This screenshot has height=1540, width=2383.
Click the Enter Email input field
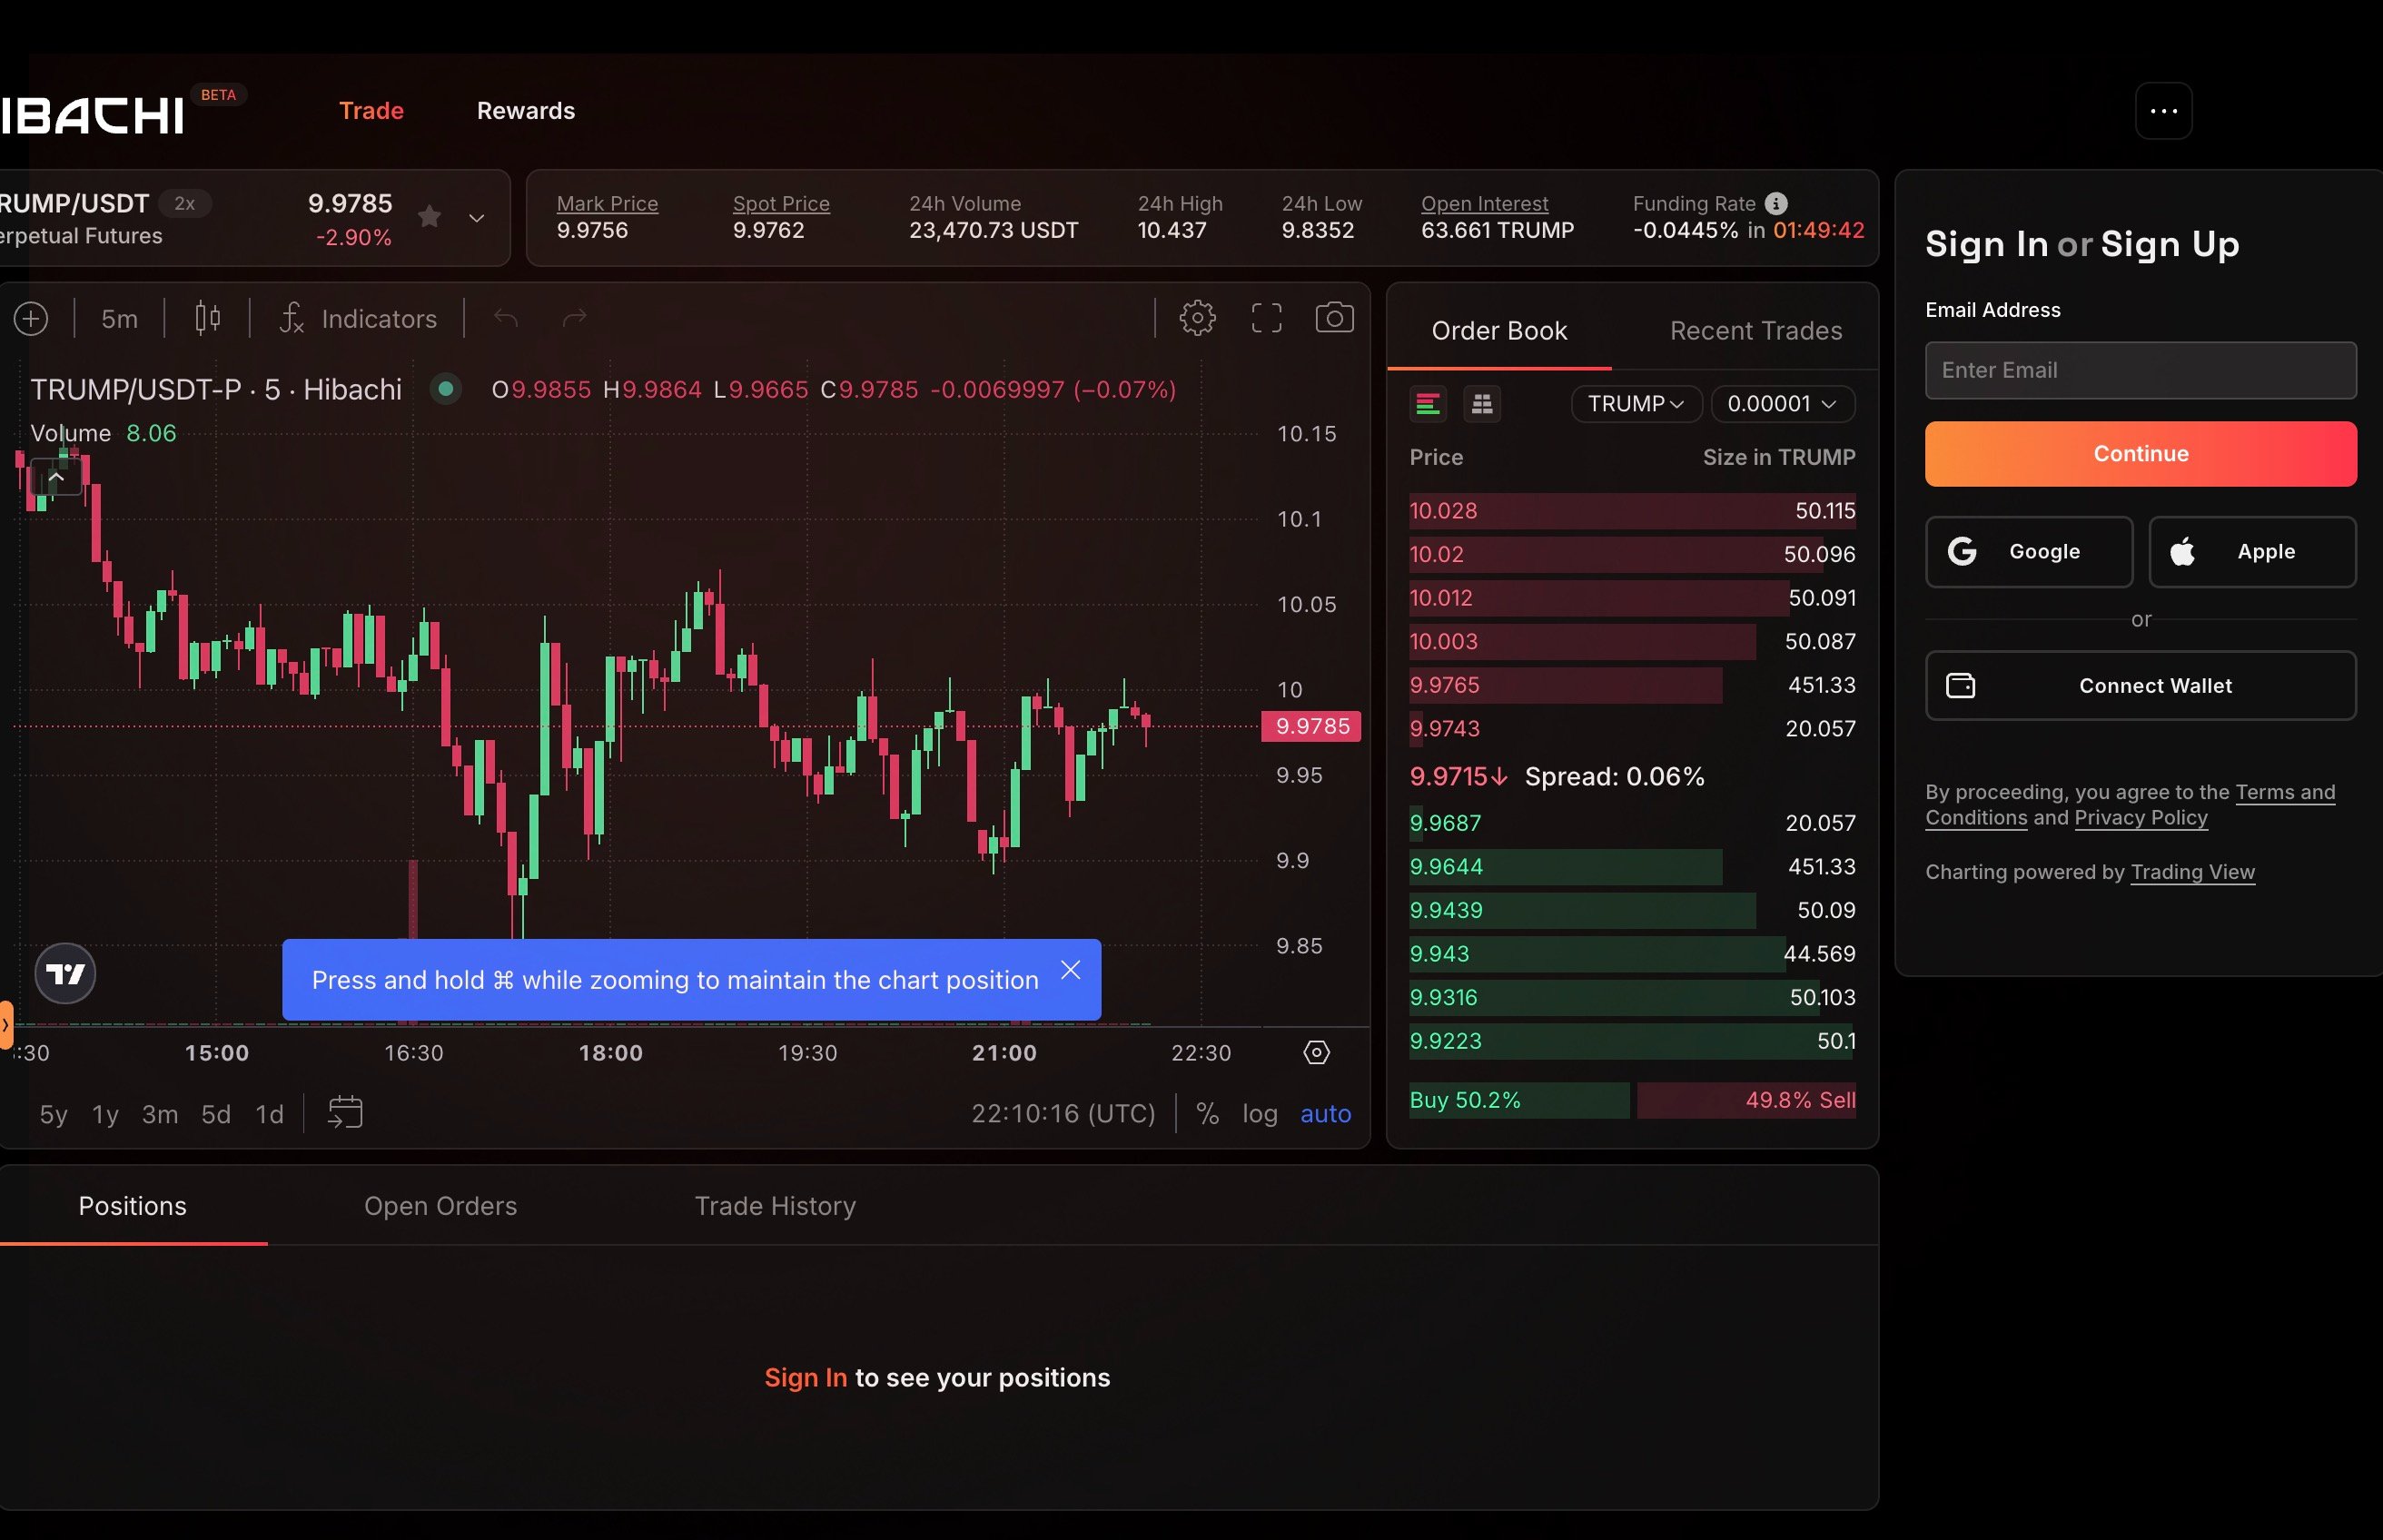click(x=2140, y=370)
